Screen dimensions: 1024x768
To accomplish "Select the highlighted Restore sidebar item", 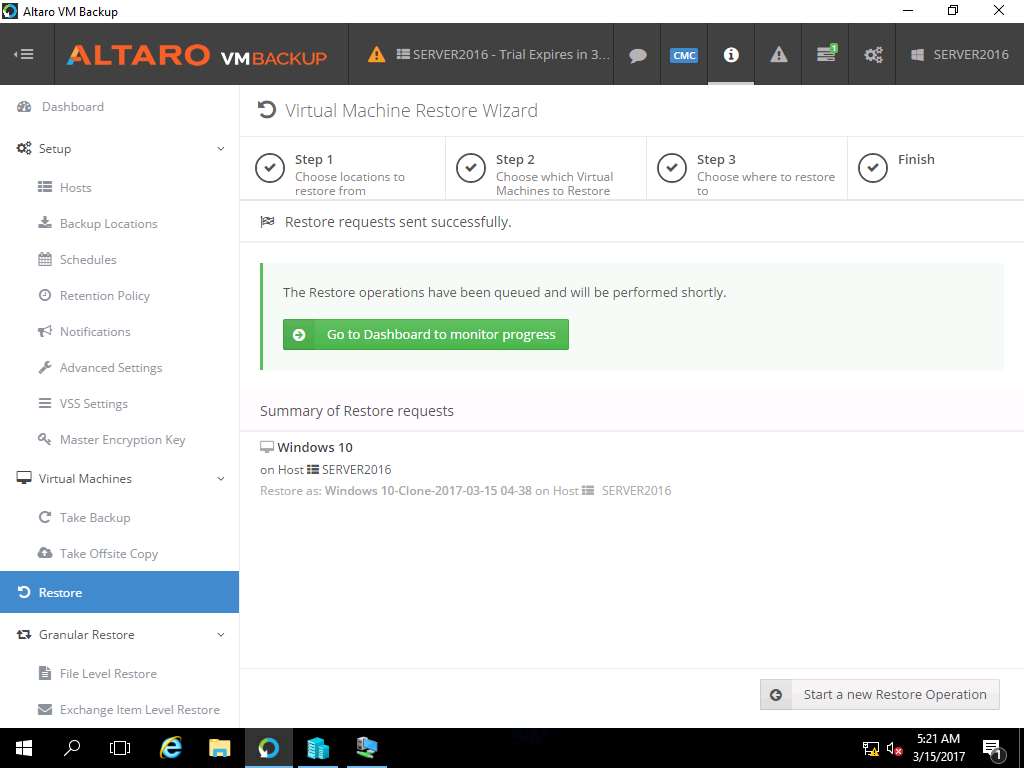I will click(120, 592).
